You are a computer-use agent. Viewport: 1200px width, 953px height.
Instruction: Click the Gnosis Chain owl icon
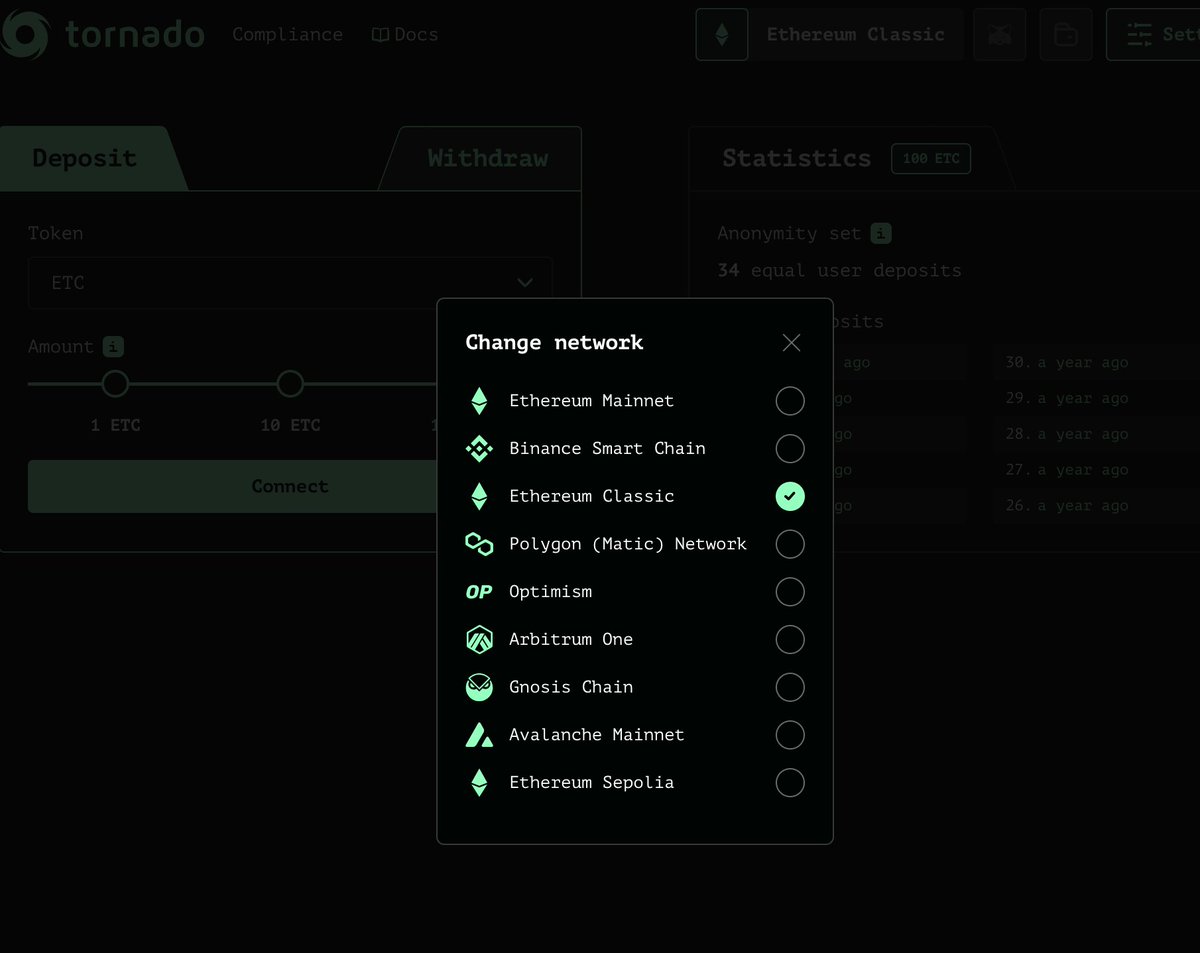[479, 687]
